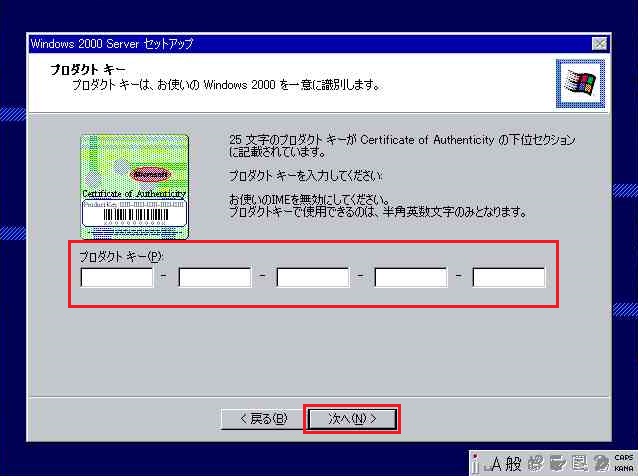The width and height of the screenshot is (638, 476).
Task: Open the IME properties icon
Action: [578, 463]
